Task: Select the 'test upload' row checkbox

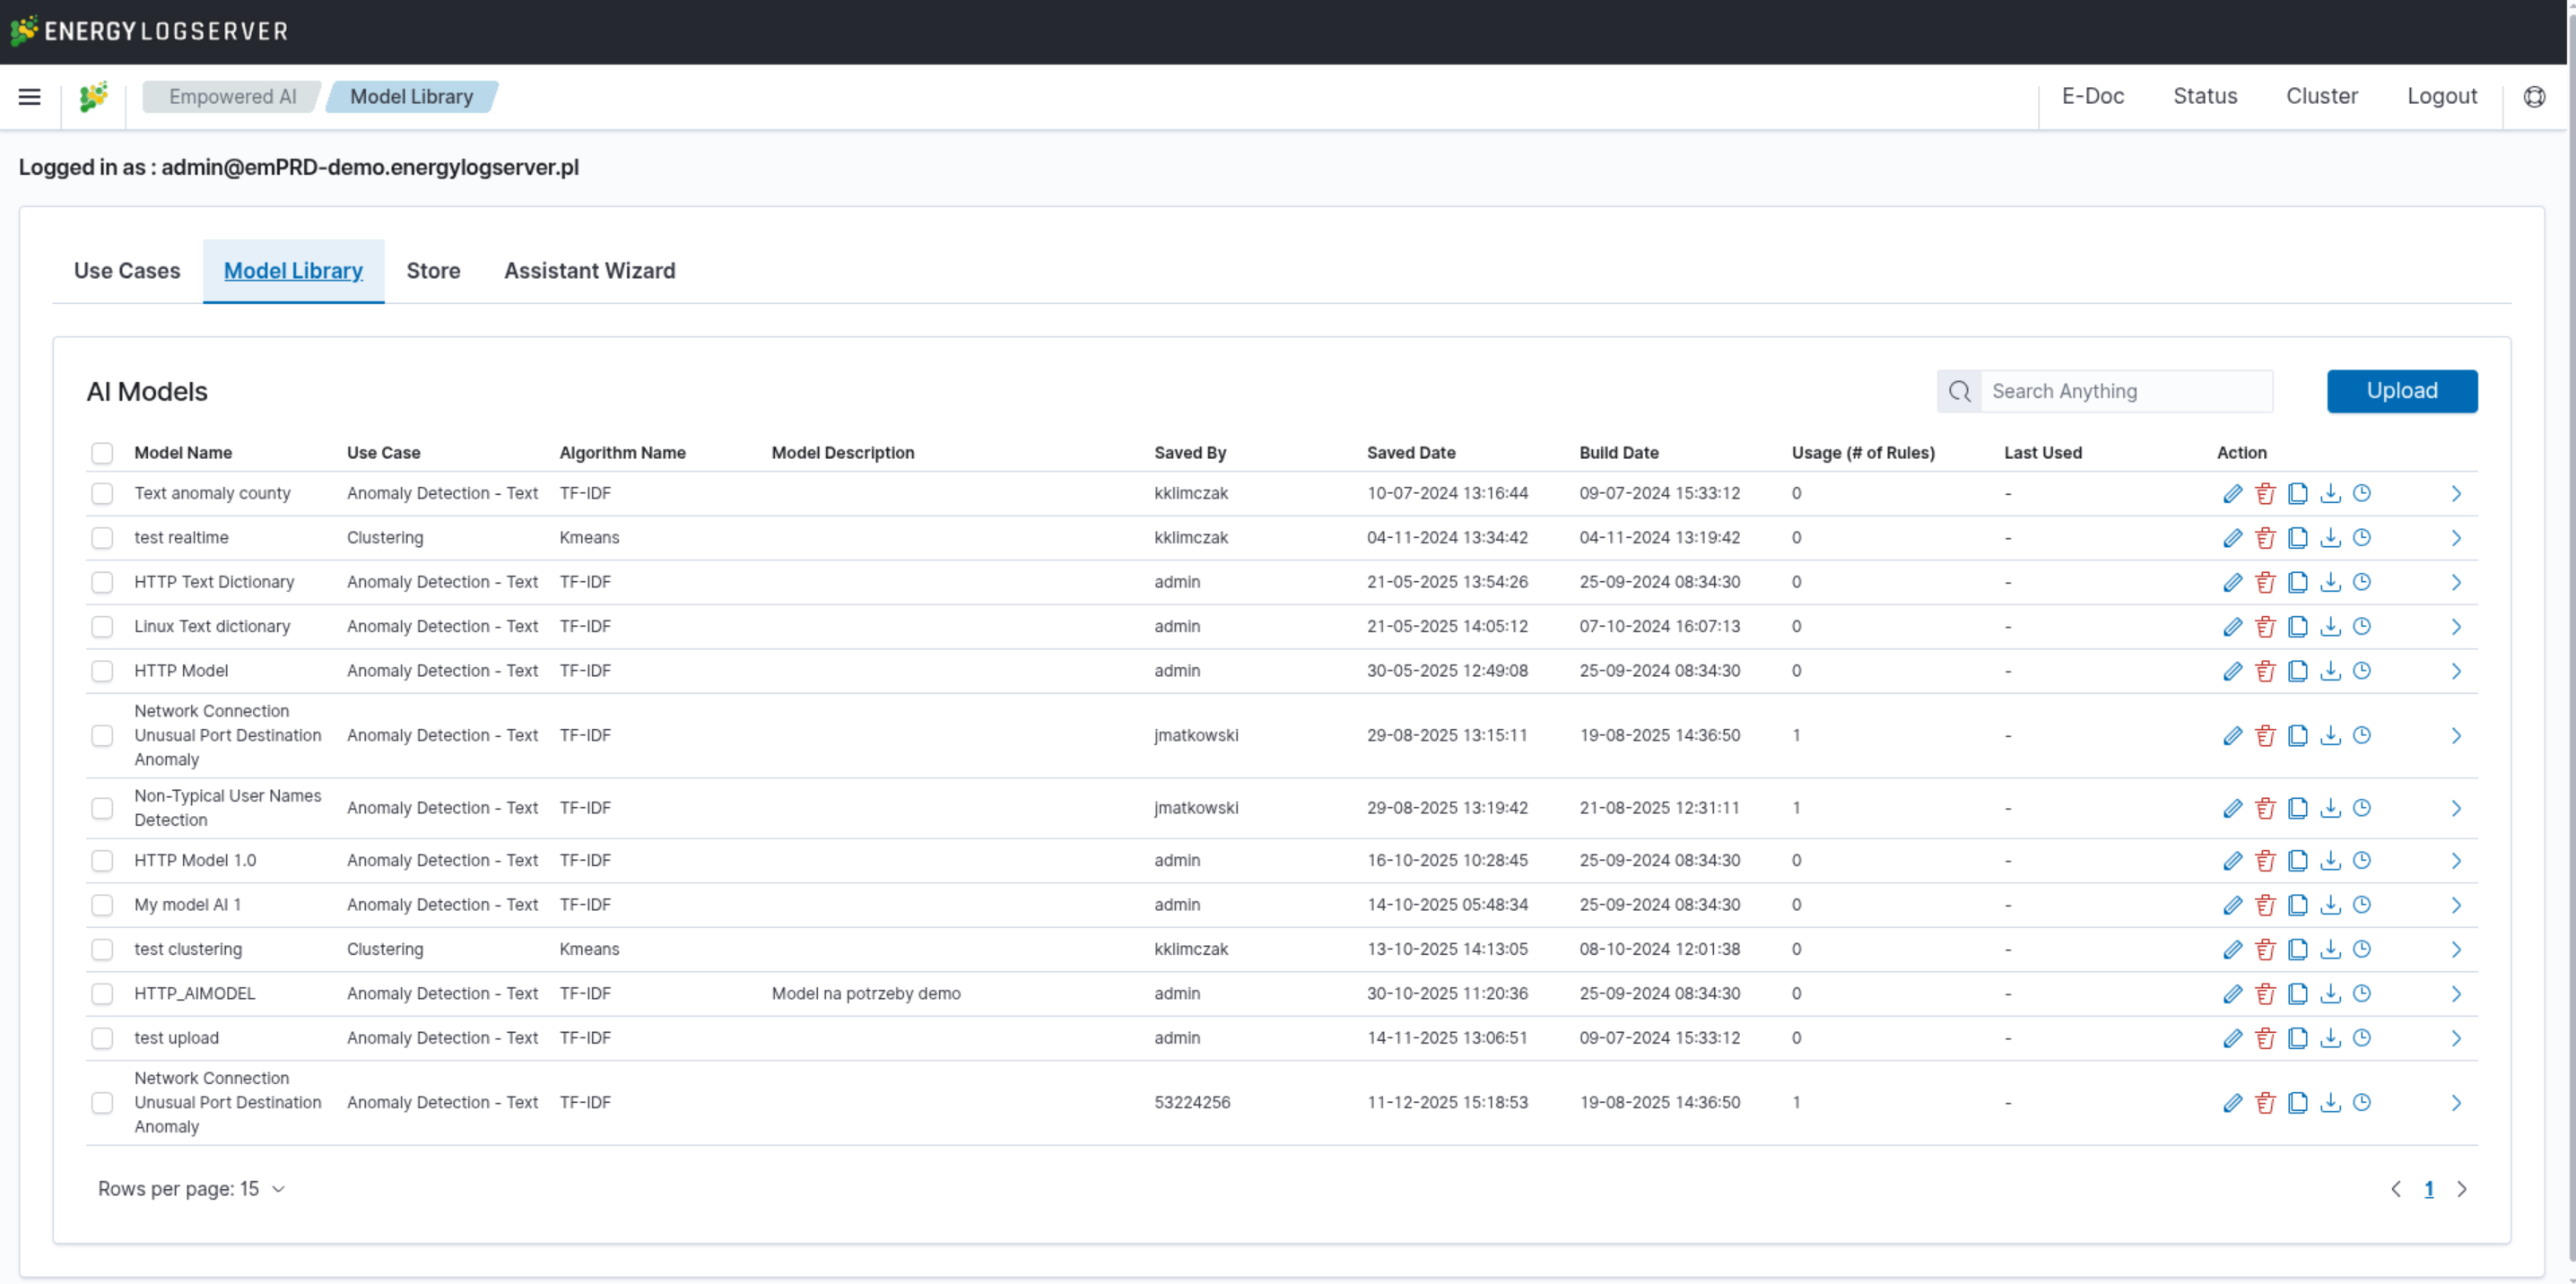Action: click(x=102, y=1038)
